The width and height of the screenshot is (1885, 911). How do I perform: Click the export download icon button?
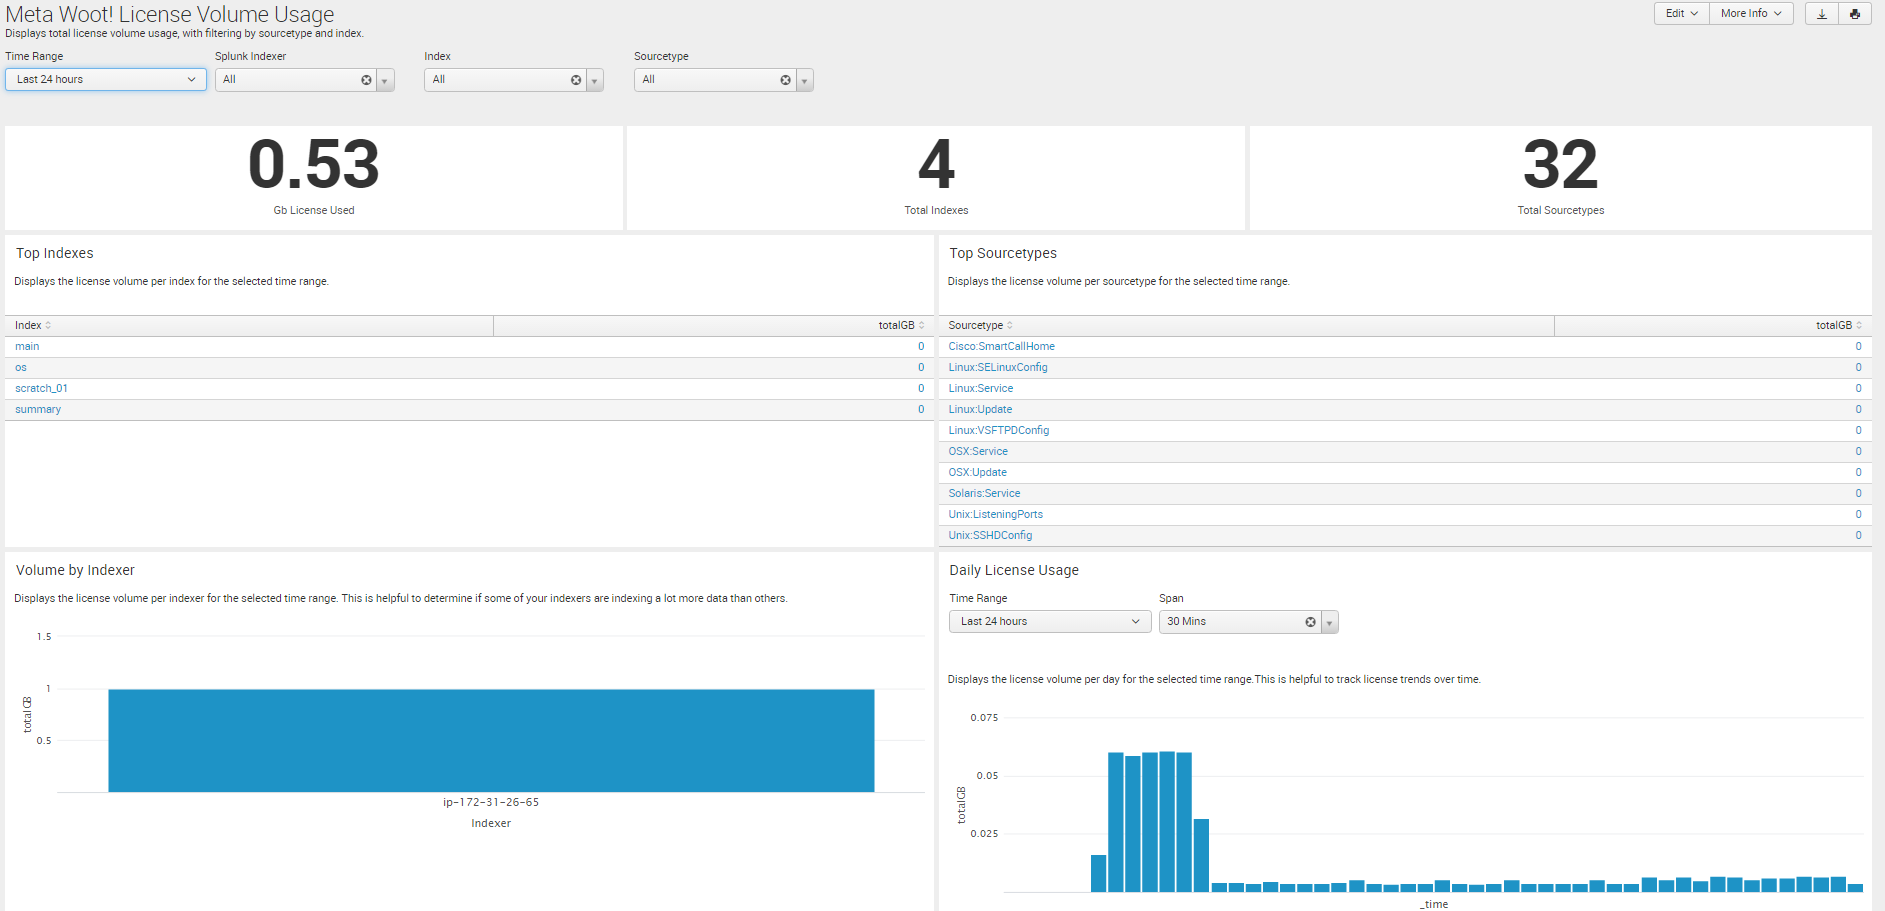point(1821,14)
